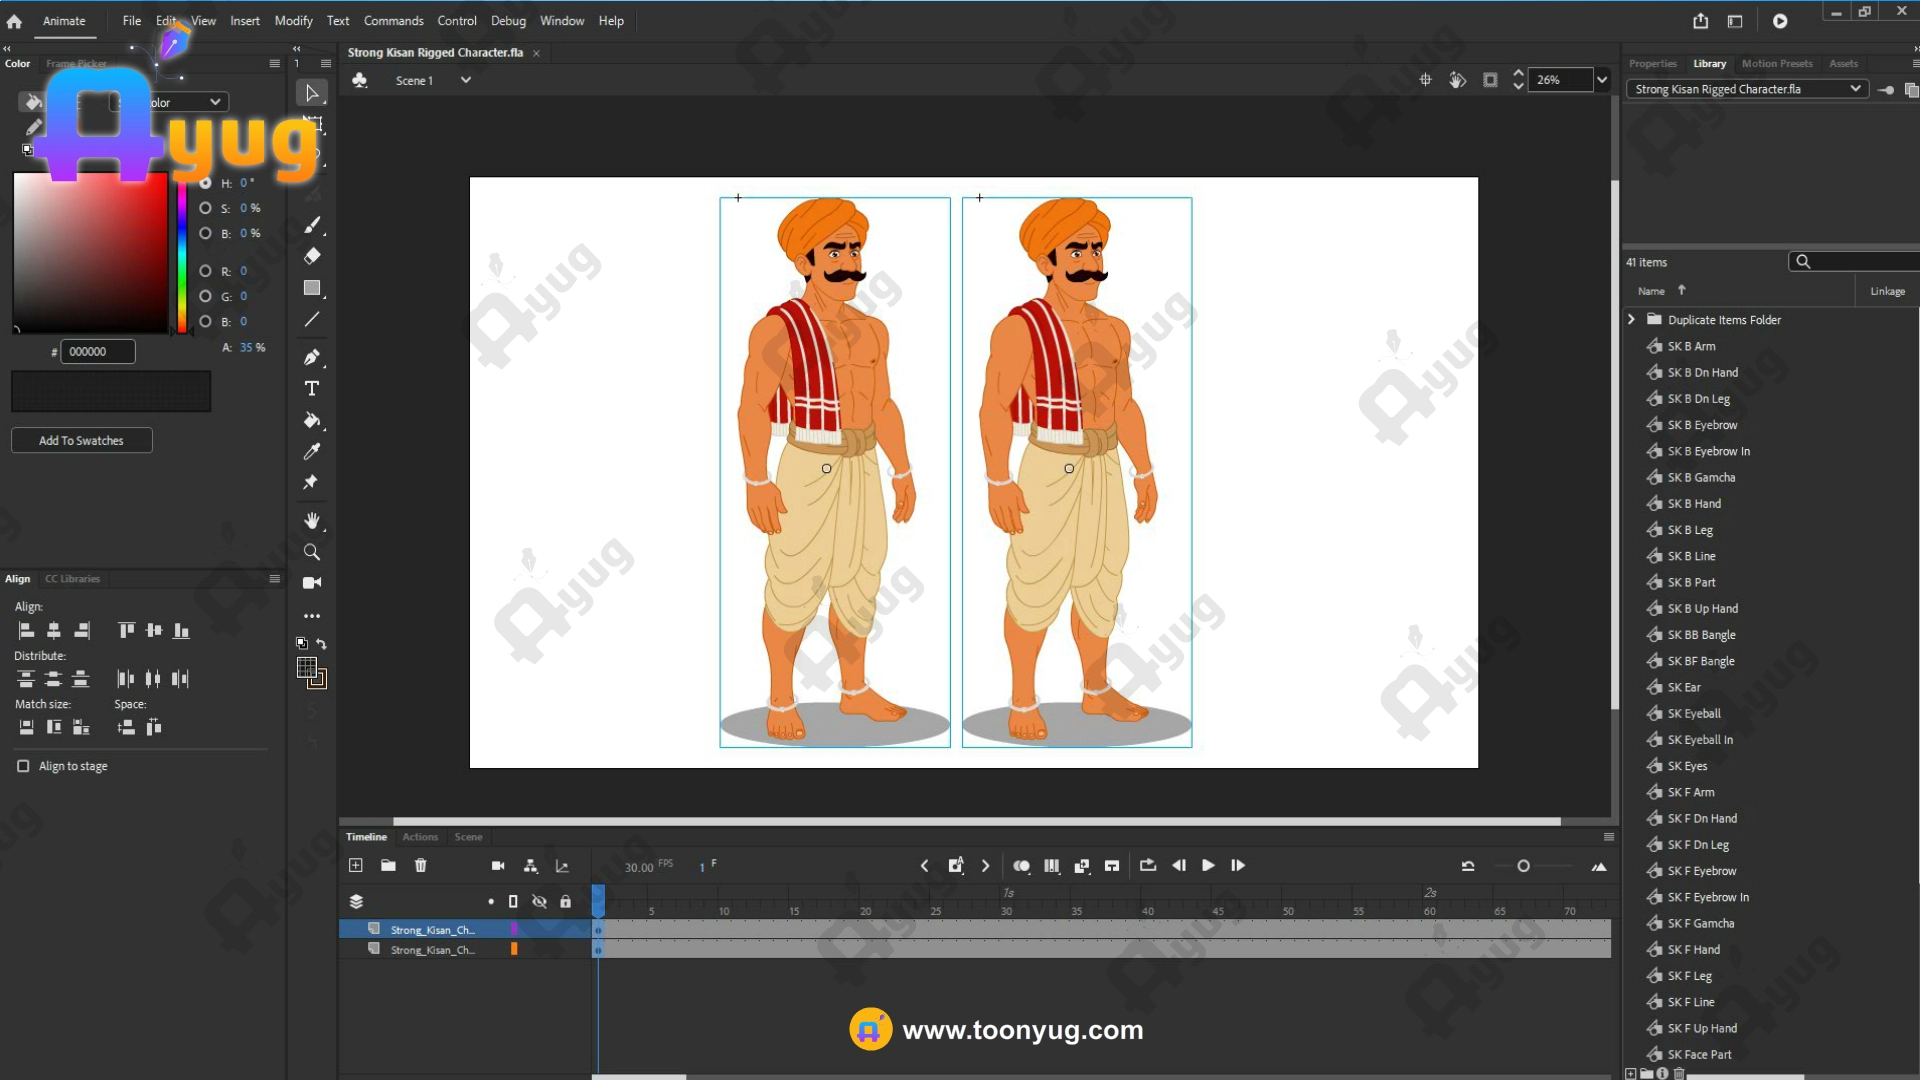Screen dimensions: 1920x1080
Task: Open the Modify menu
Action: (x=293, y=21)
